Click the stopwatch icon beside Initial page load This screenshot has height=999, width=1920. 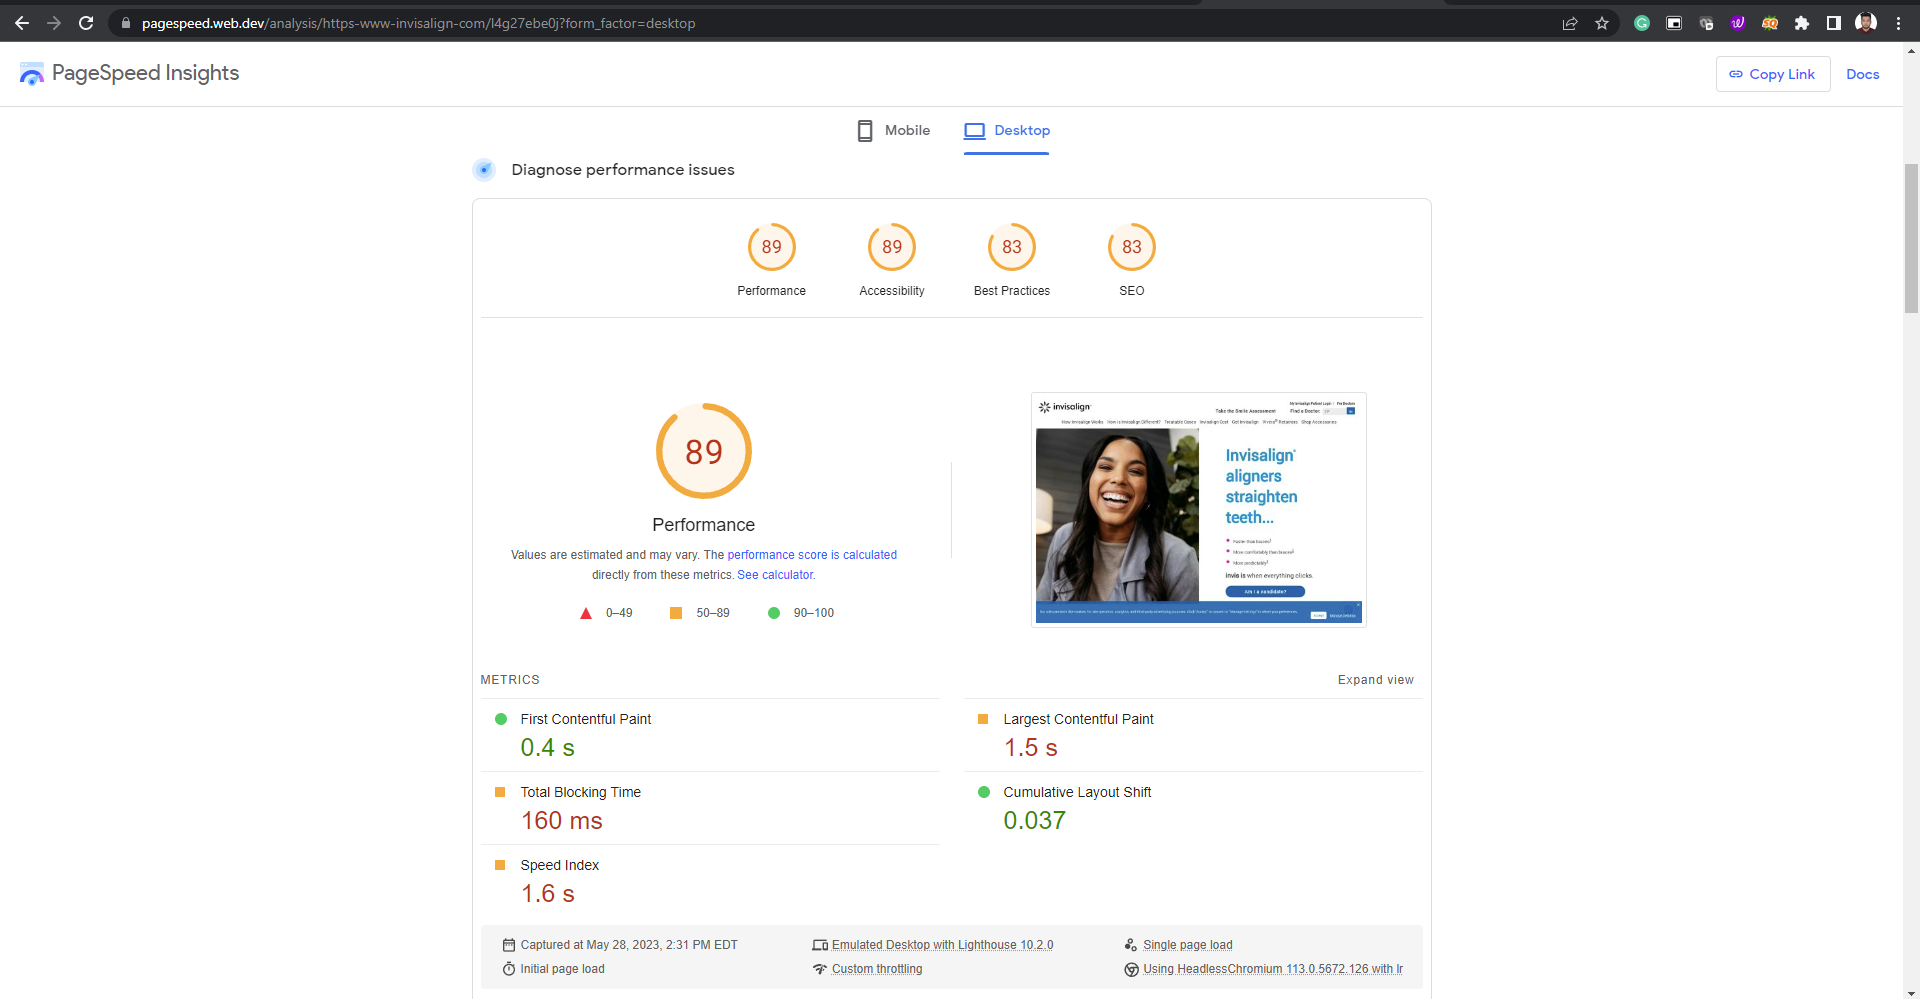[x=509, y=969]
